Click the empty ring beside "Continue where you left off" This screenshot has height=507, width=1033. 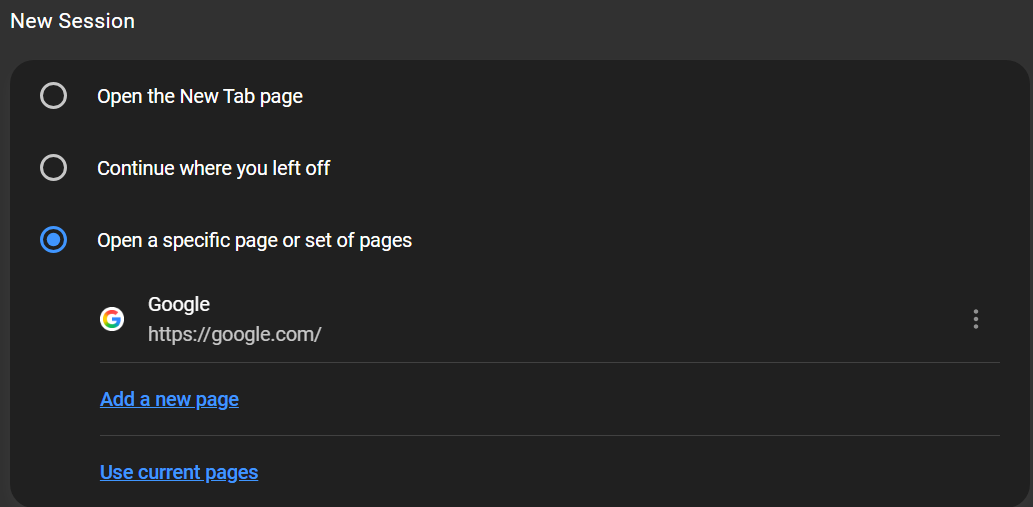point(42,168)
